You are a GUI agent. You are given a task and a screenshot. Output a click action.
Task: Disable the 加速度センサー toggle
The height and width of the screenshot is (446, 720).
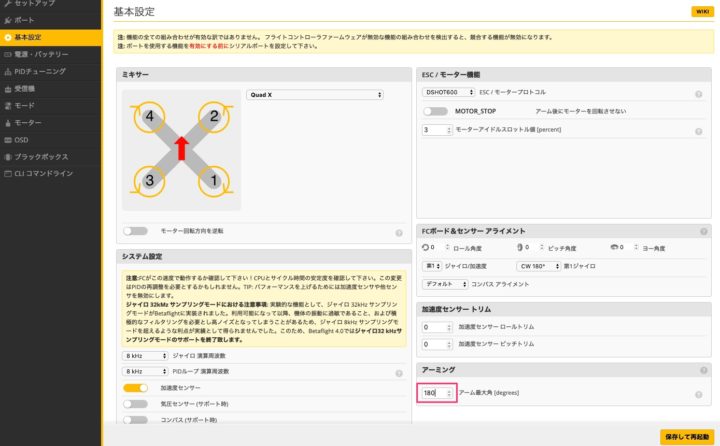pyautogui.click(x=134, y=387)
